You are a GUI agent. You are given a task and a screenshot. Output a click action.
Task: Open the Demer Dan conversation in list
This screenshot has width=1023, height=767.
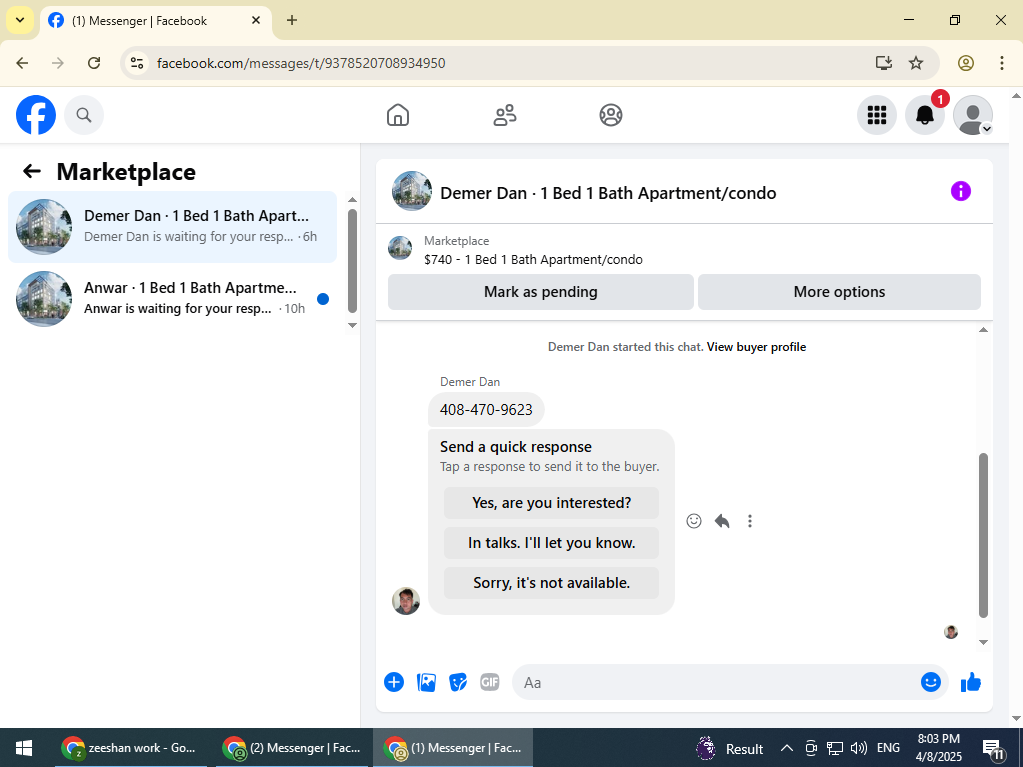point(172,226)
